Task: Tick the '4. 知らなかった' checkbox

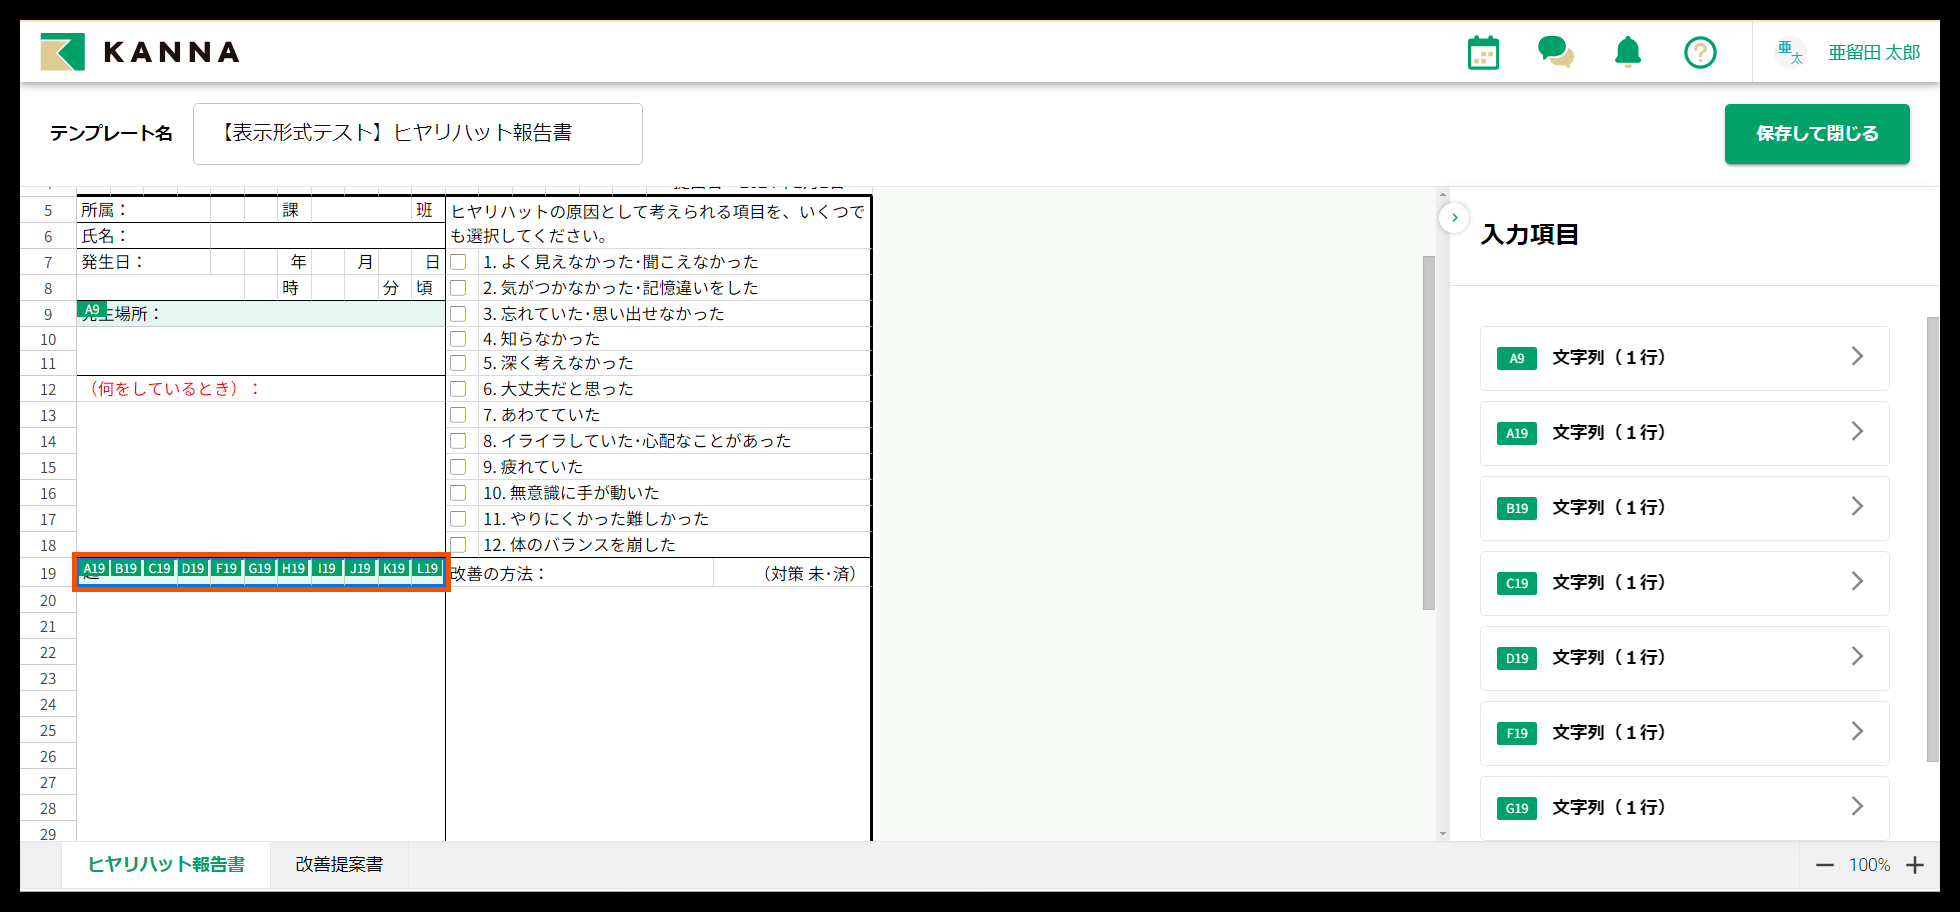Action: [459, 339]
